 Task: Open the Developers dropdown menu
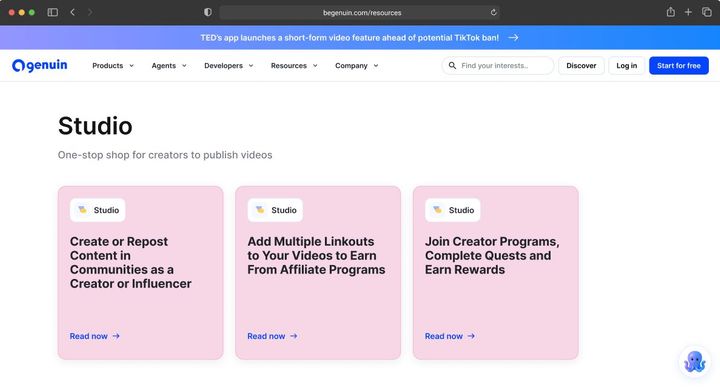click(x=229, y=66)
